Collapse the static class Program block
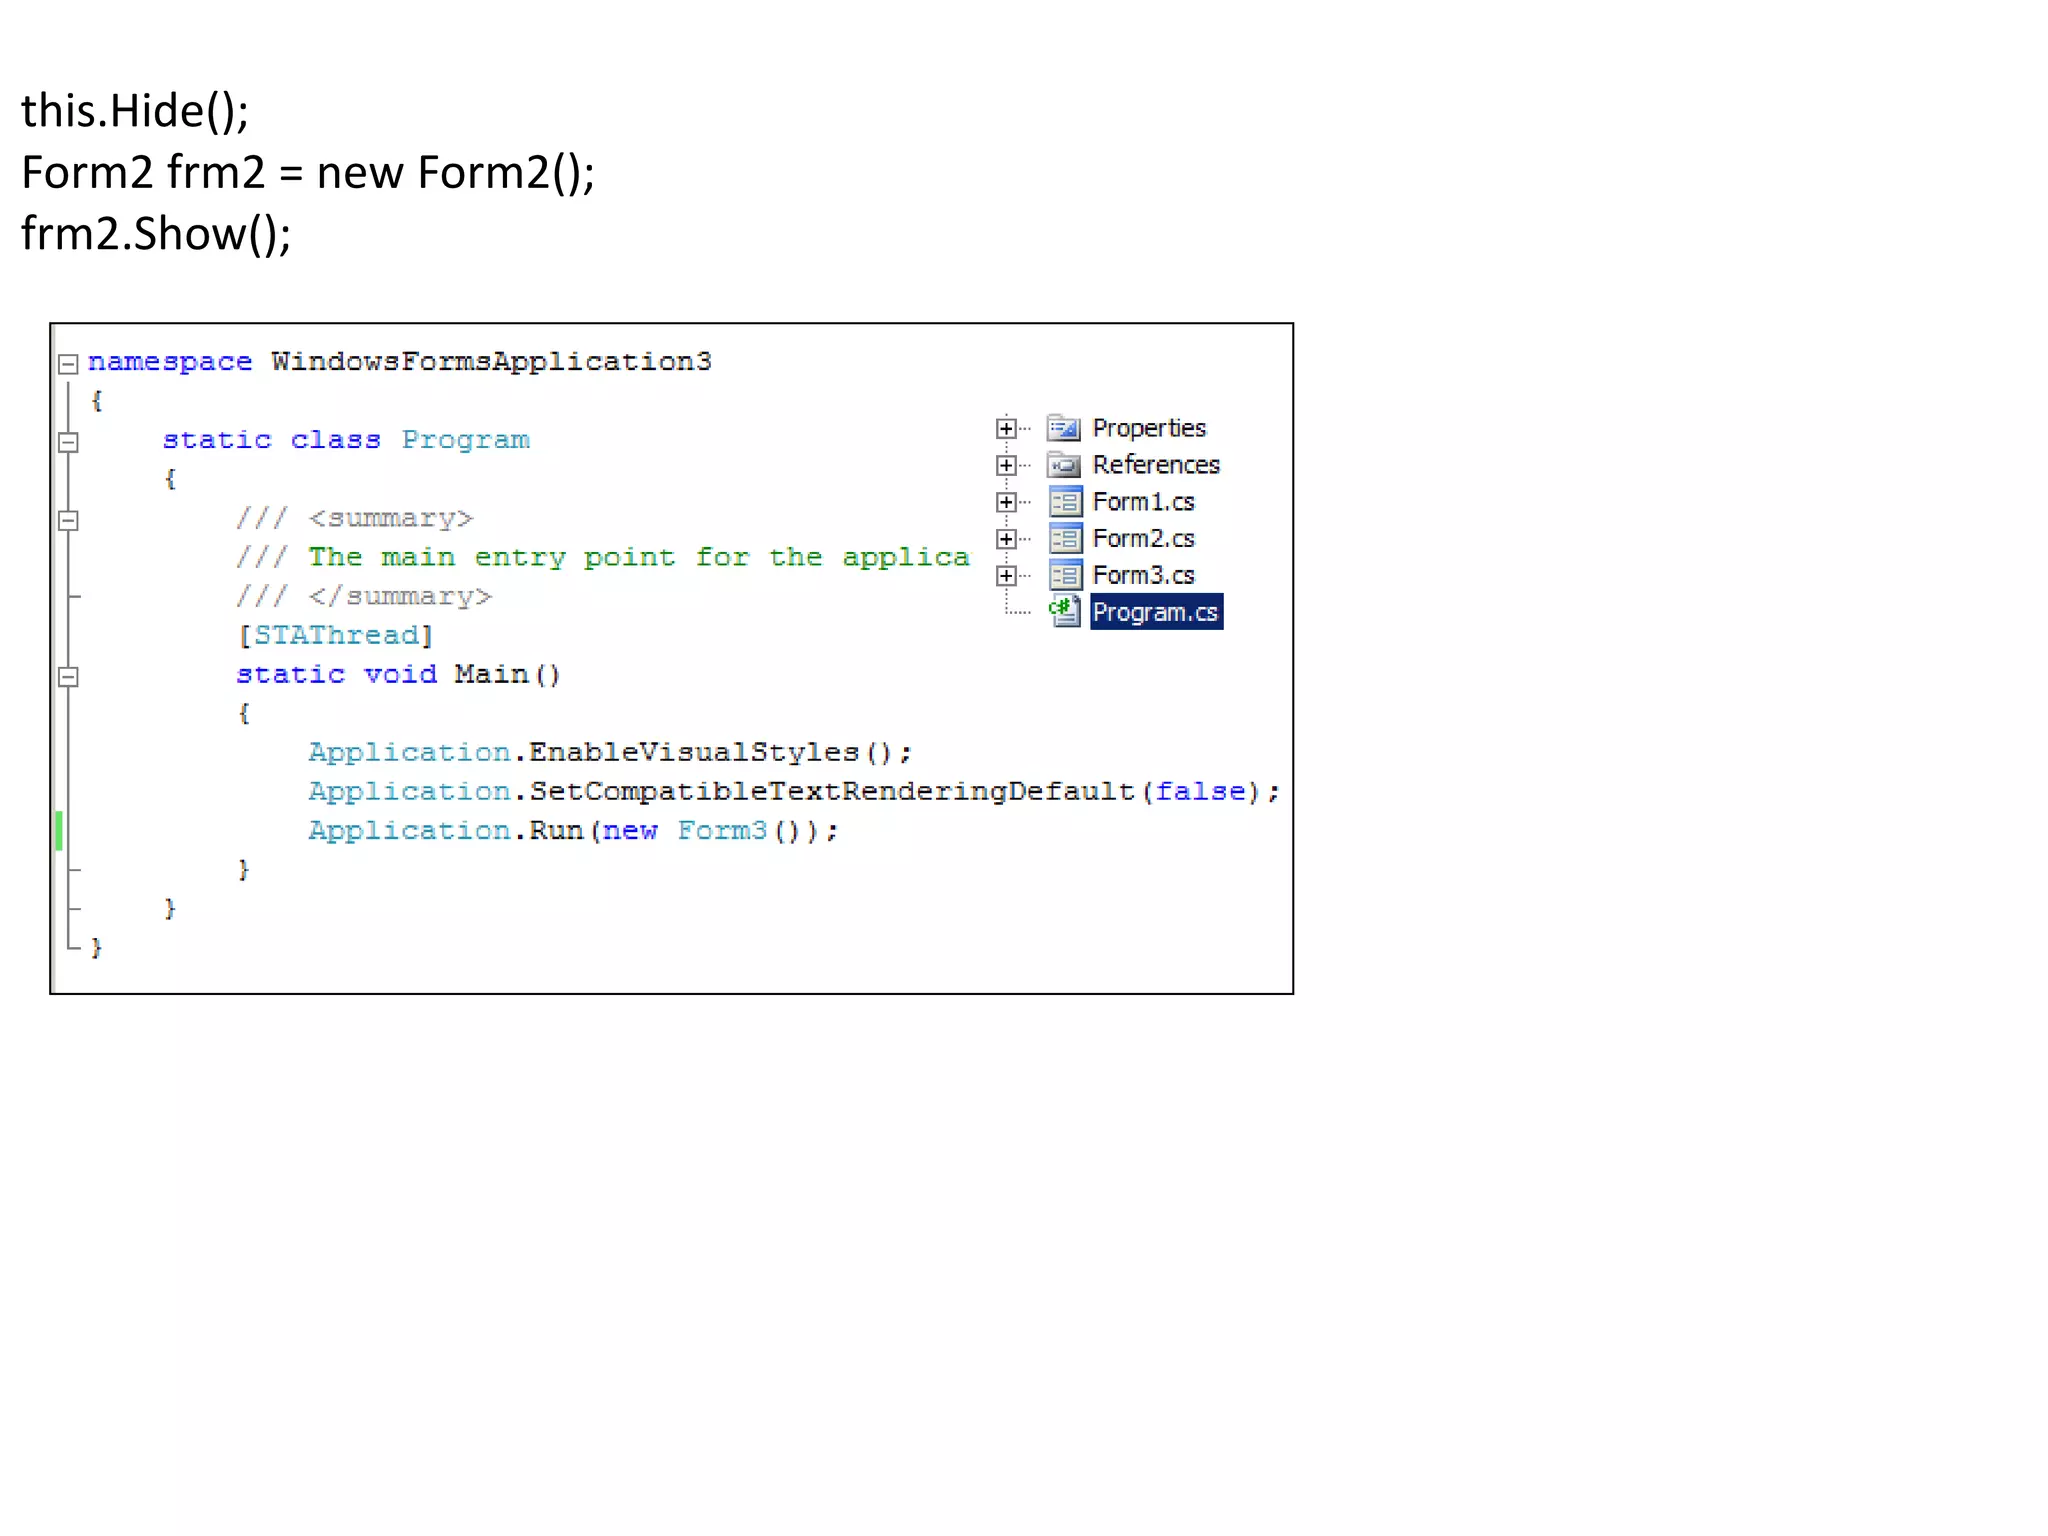The image size is (2048, 1536). tap(68, 442)
